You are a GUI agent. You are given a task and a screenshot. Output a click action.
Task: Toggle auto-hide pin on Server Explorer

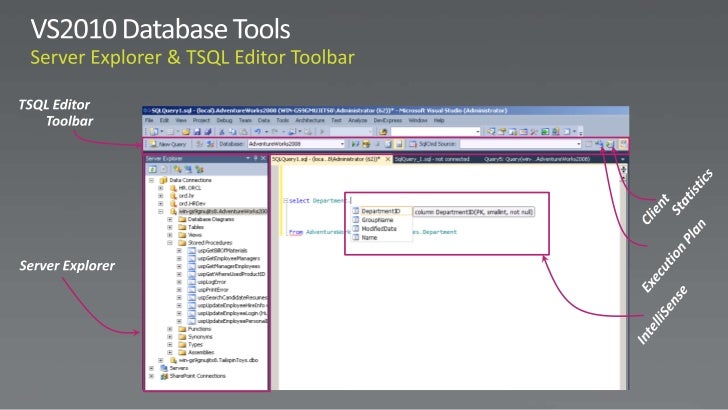click(x=255, y=158)
